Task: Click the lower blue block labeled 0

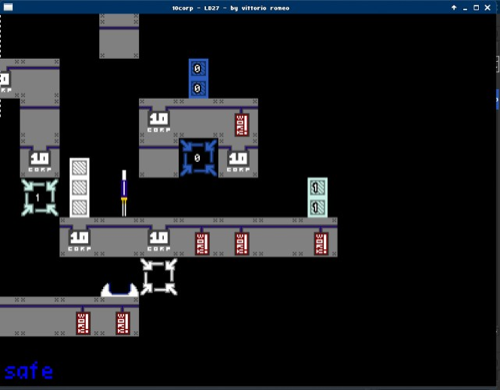Action: point(198,89)
